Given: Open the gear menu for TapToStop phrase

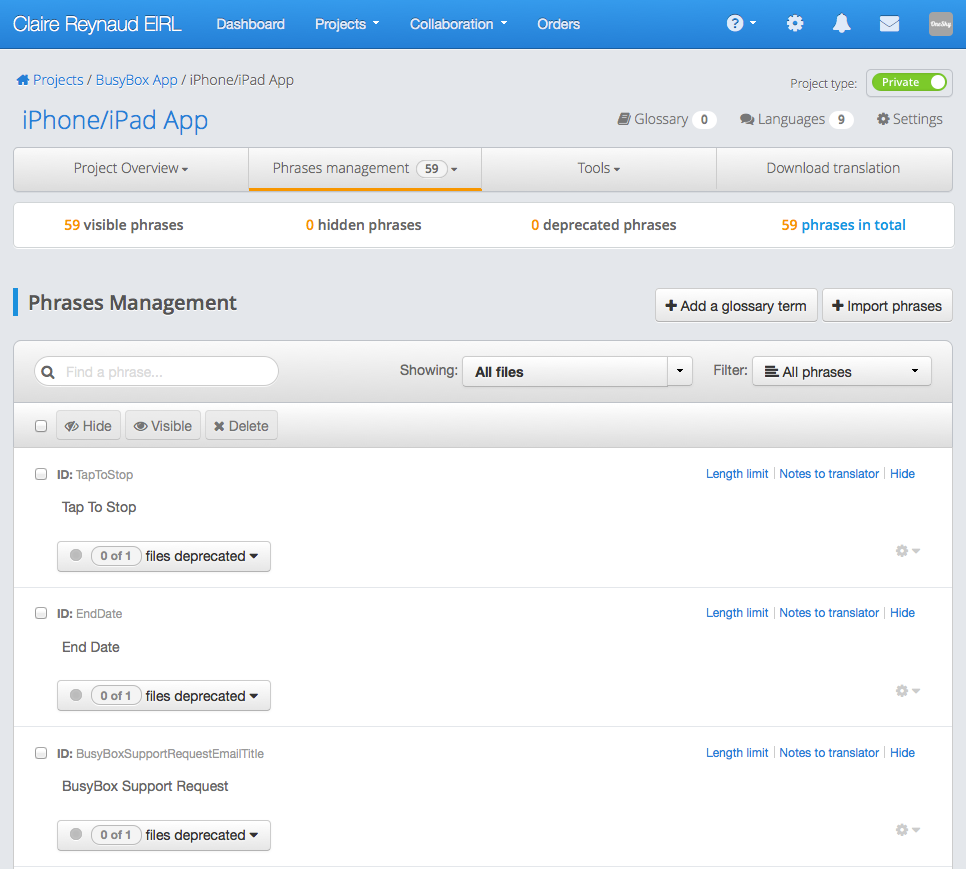Looking at the screenshot, I should click(x=907, y=551).
